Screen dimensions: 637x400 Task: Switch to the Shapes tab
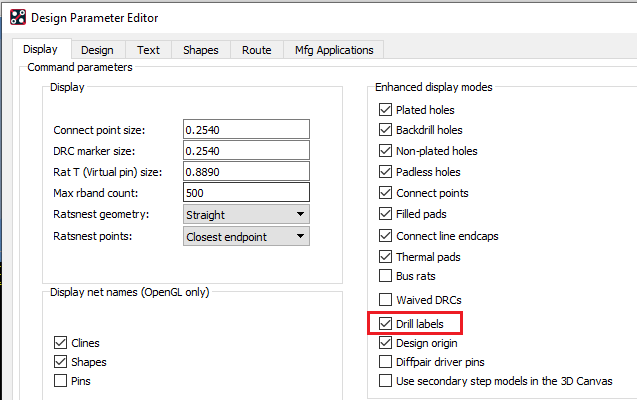(x=201, y=50)
